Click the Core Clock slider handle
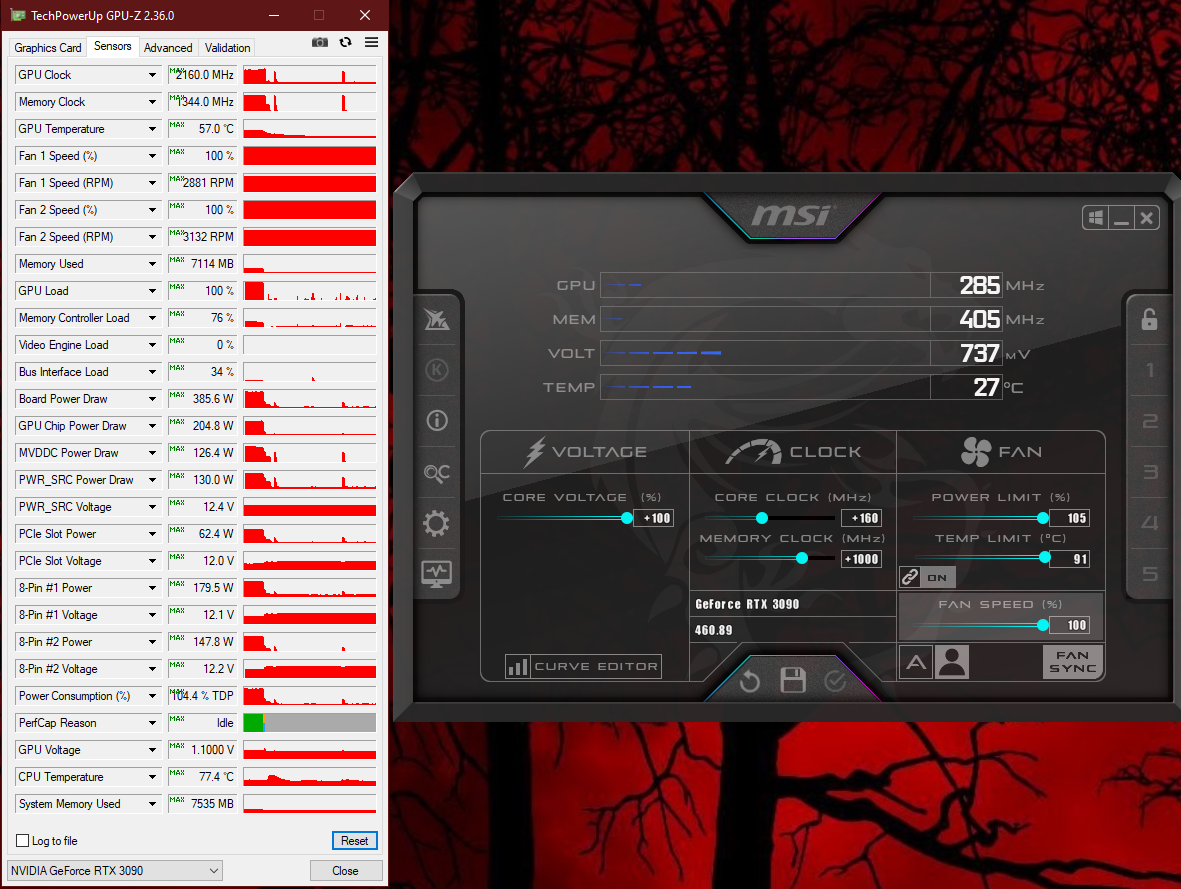 coord(761,518)
